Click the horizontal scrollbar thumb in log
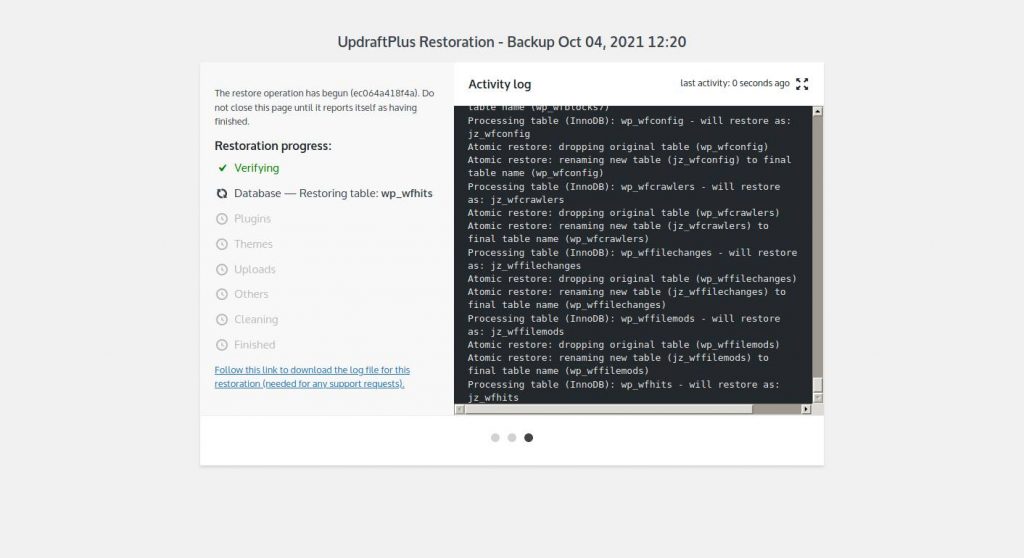 tap(609, 409)
